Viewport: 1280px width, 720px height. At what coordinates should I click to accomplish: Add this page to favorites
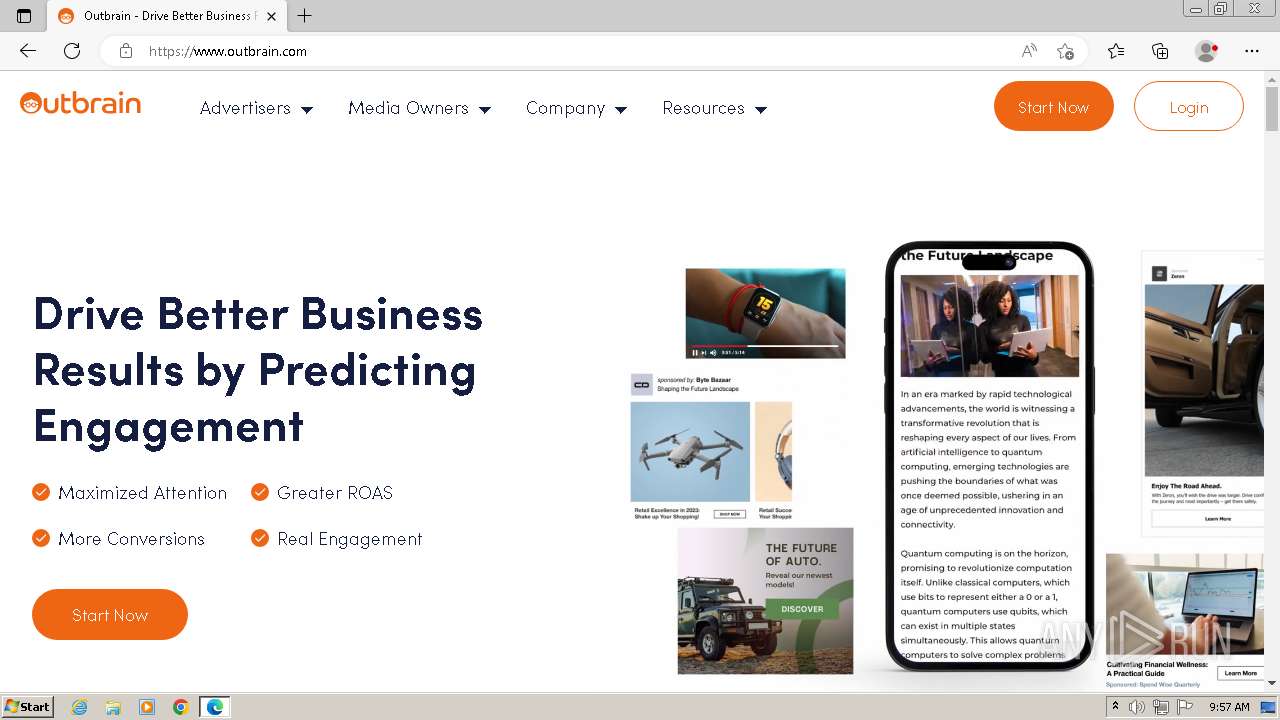1065,51
